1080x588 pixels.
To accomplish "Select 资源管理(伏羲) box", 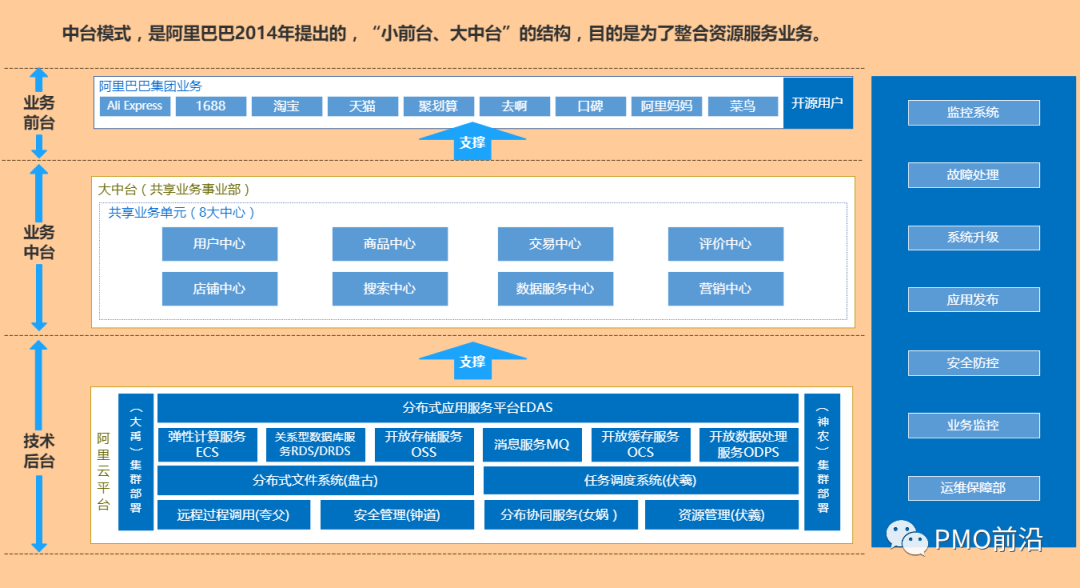I will 722,515.
